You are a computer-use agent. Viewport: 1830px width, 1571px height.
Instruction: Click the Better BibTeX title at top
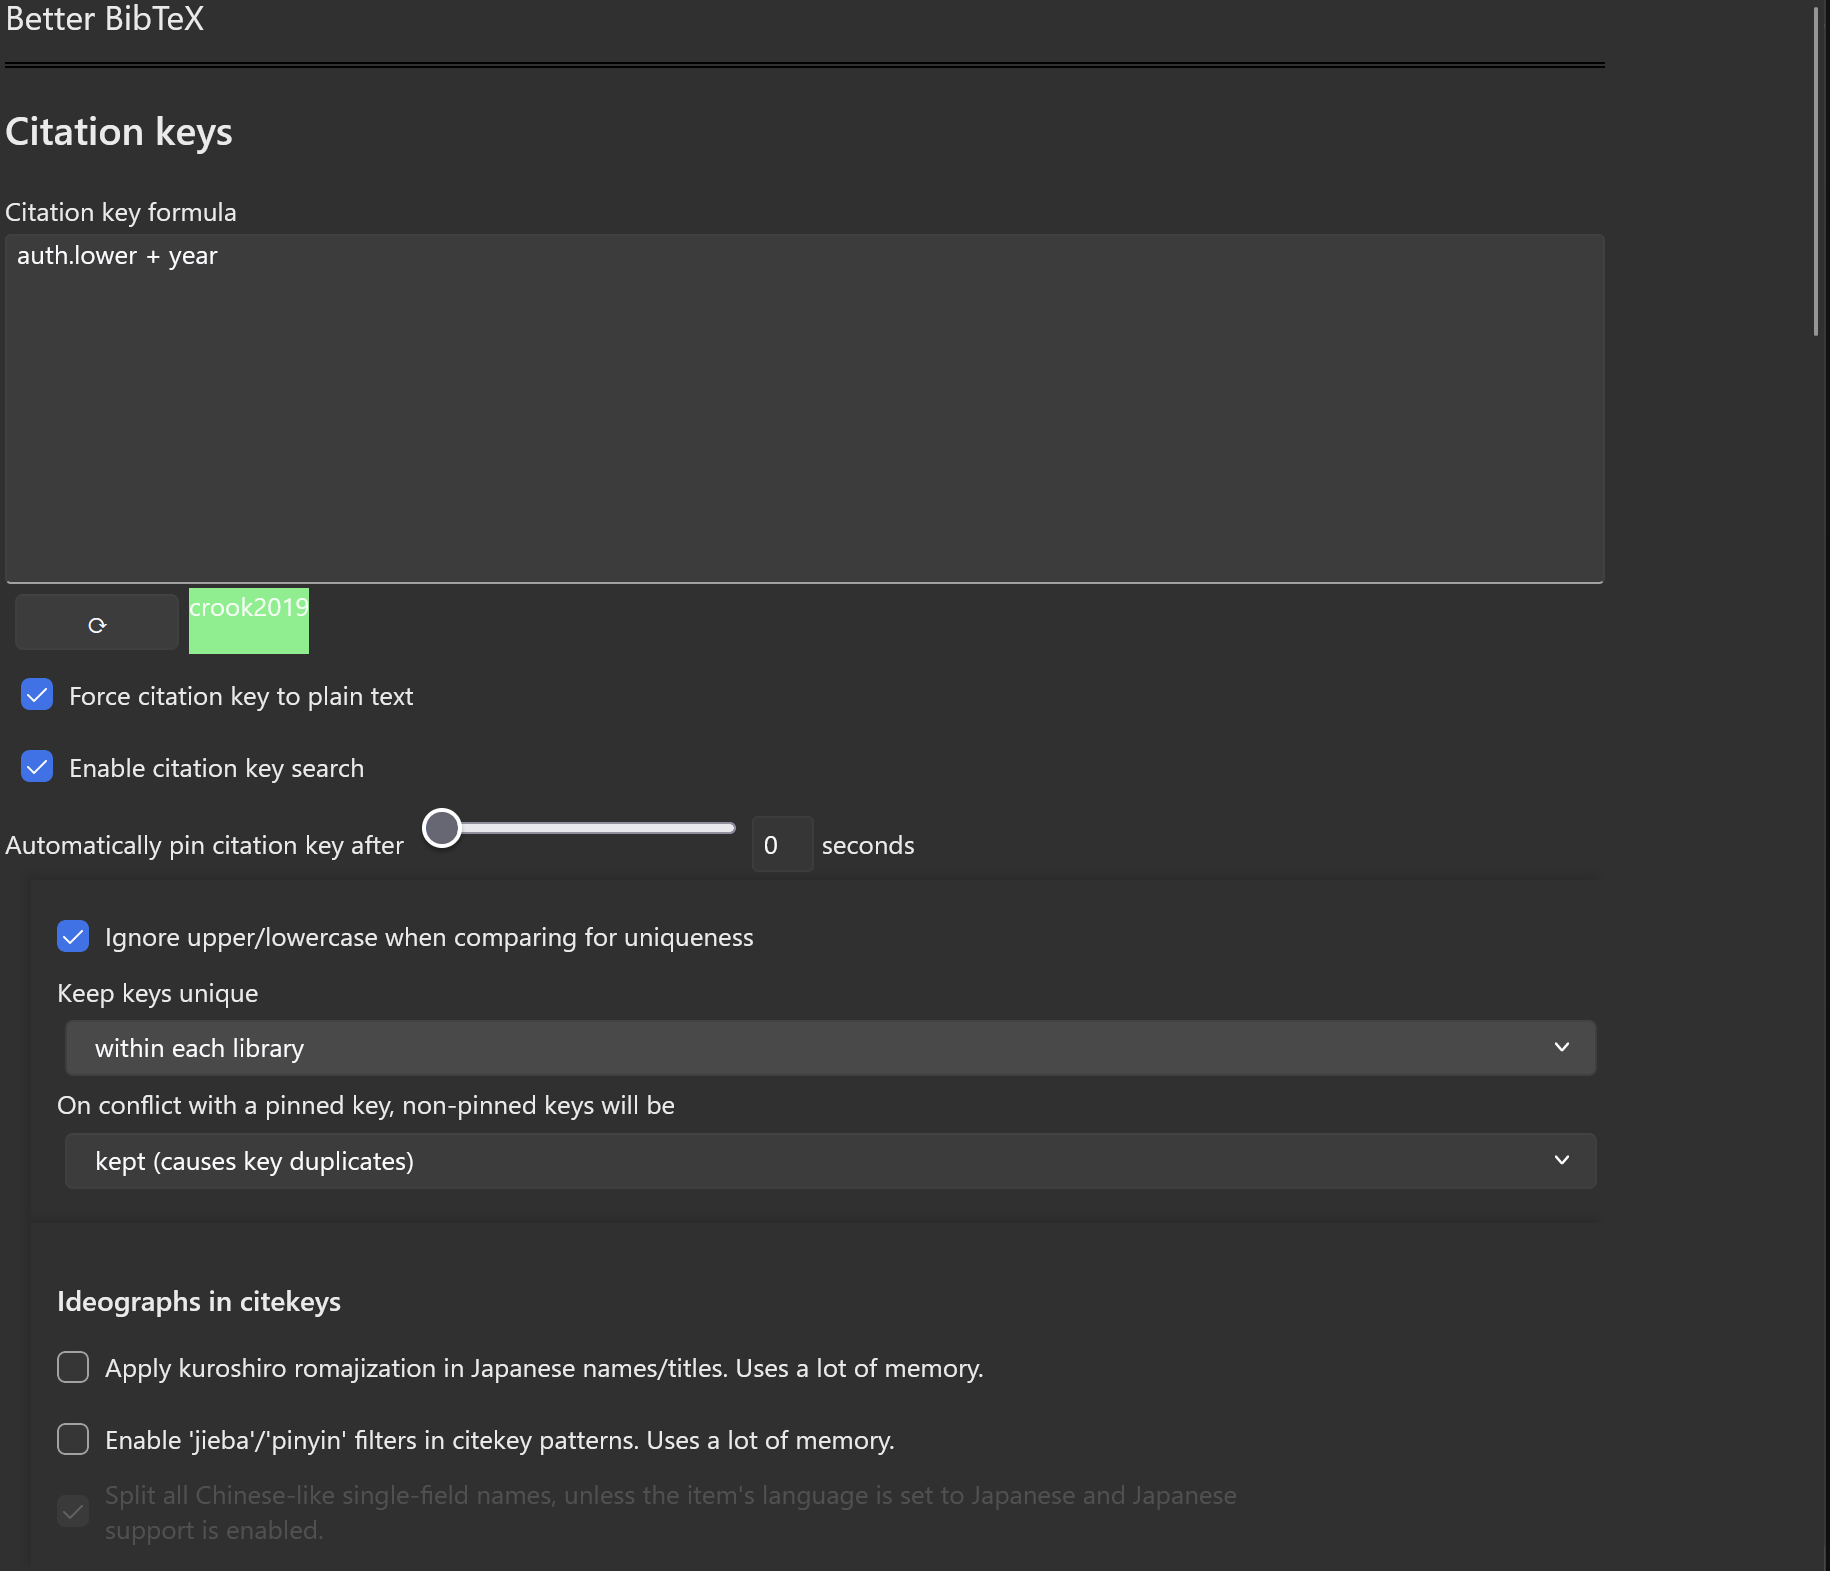[105, 19]
